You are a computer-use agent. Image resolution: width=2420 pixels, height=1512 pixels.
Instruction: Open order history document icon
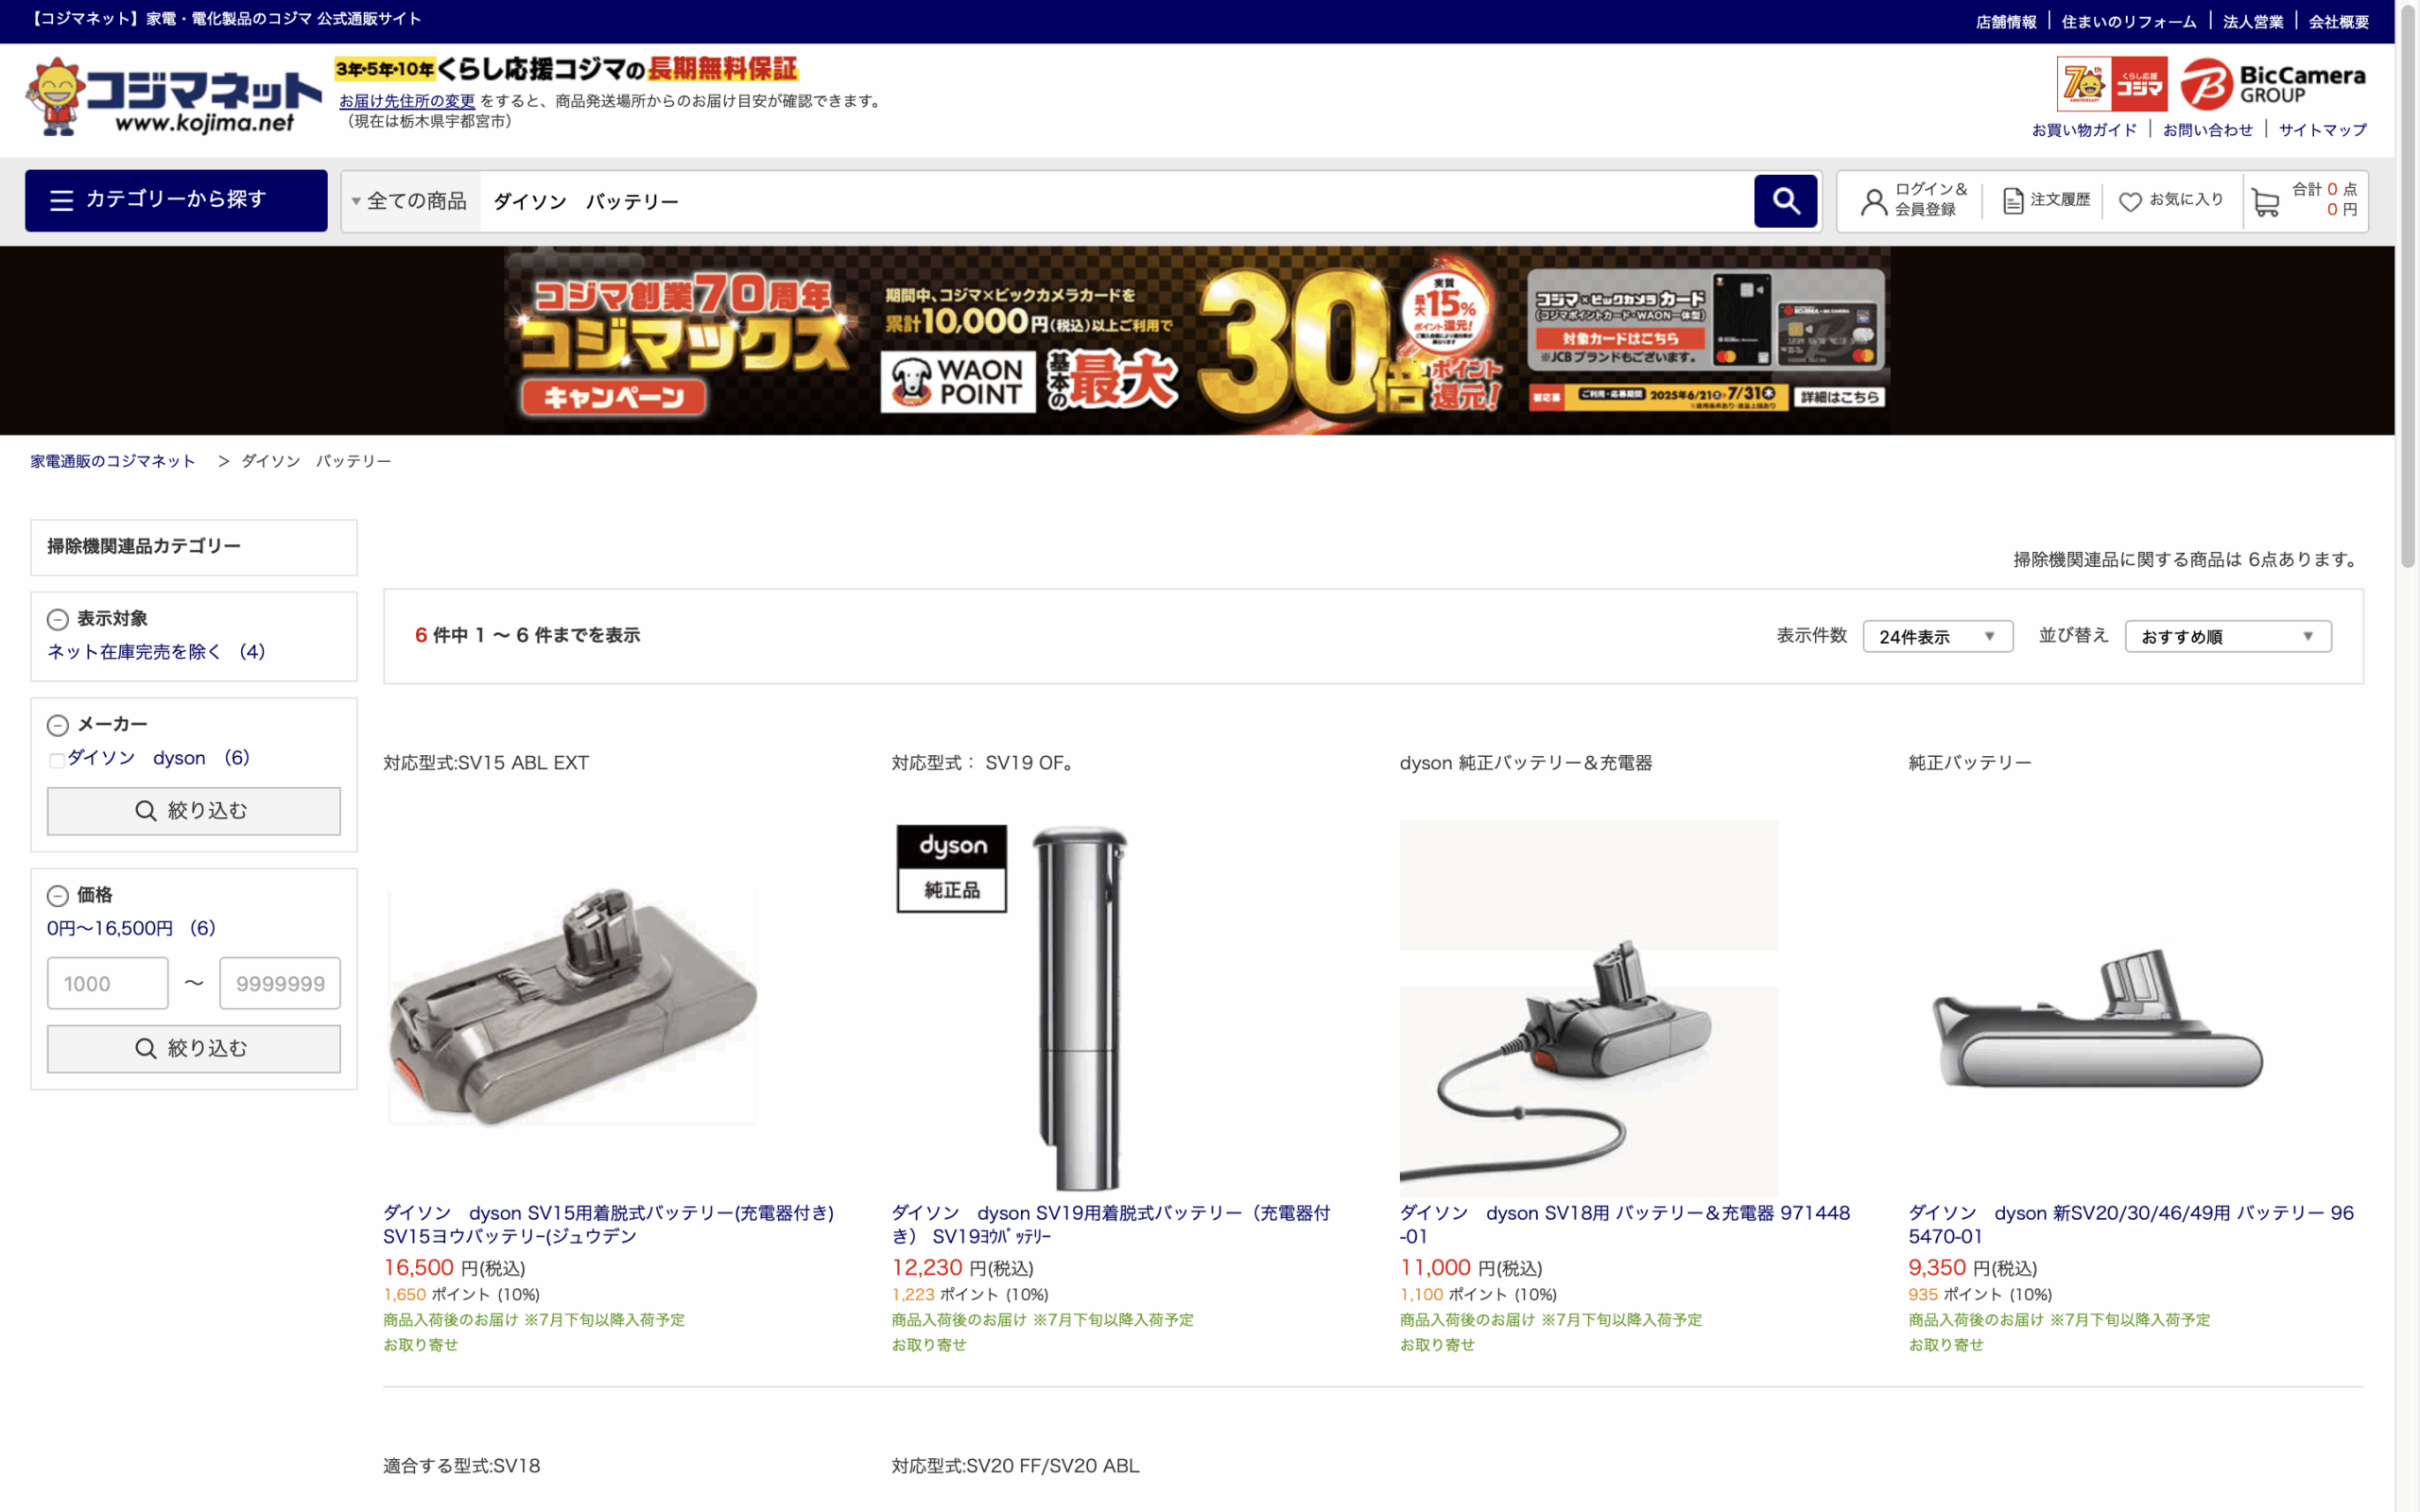[x=2013, y=202]
